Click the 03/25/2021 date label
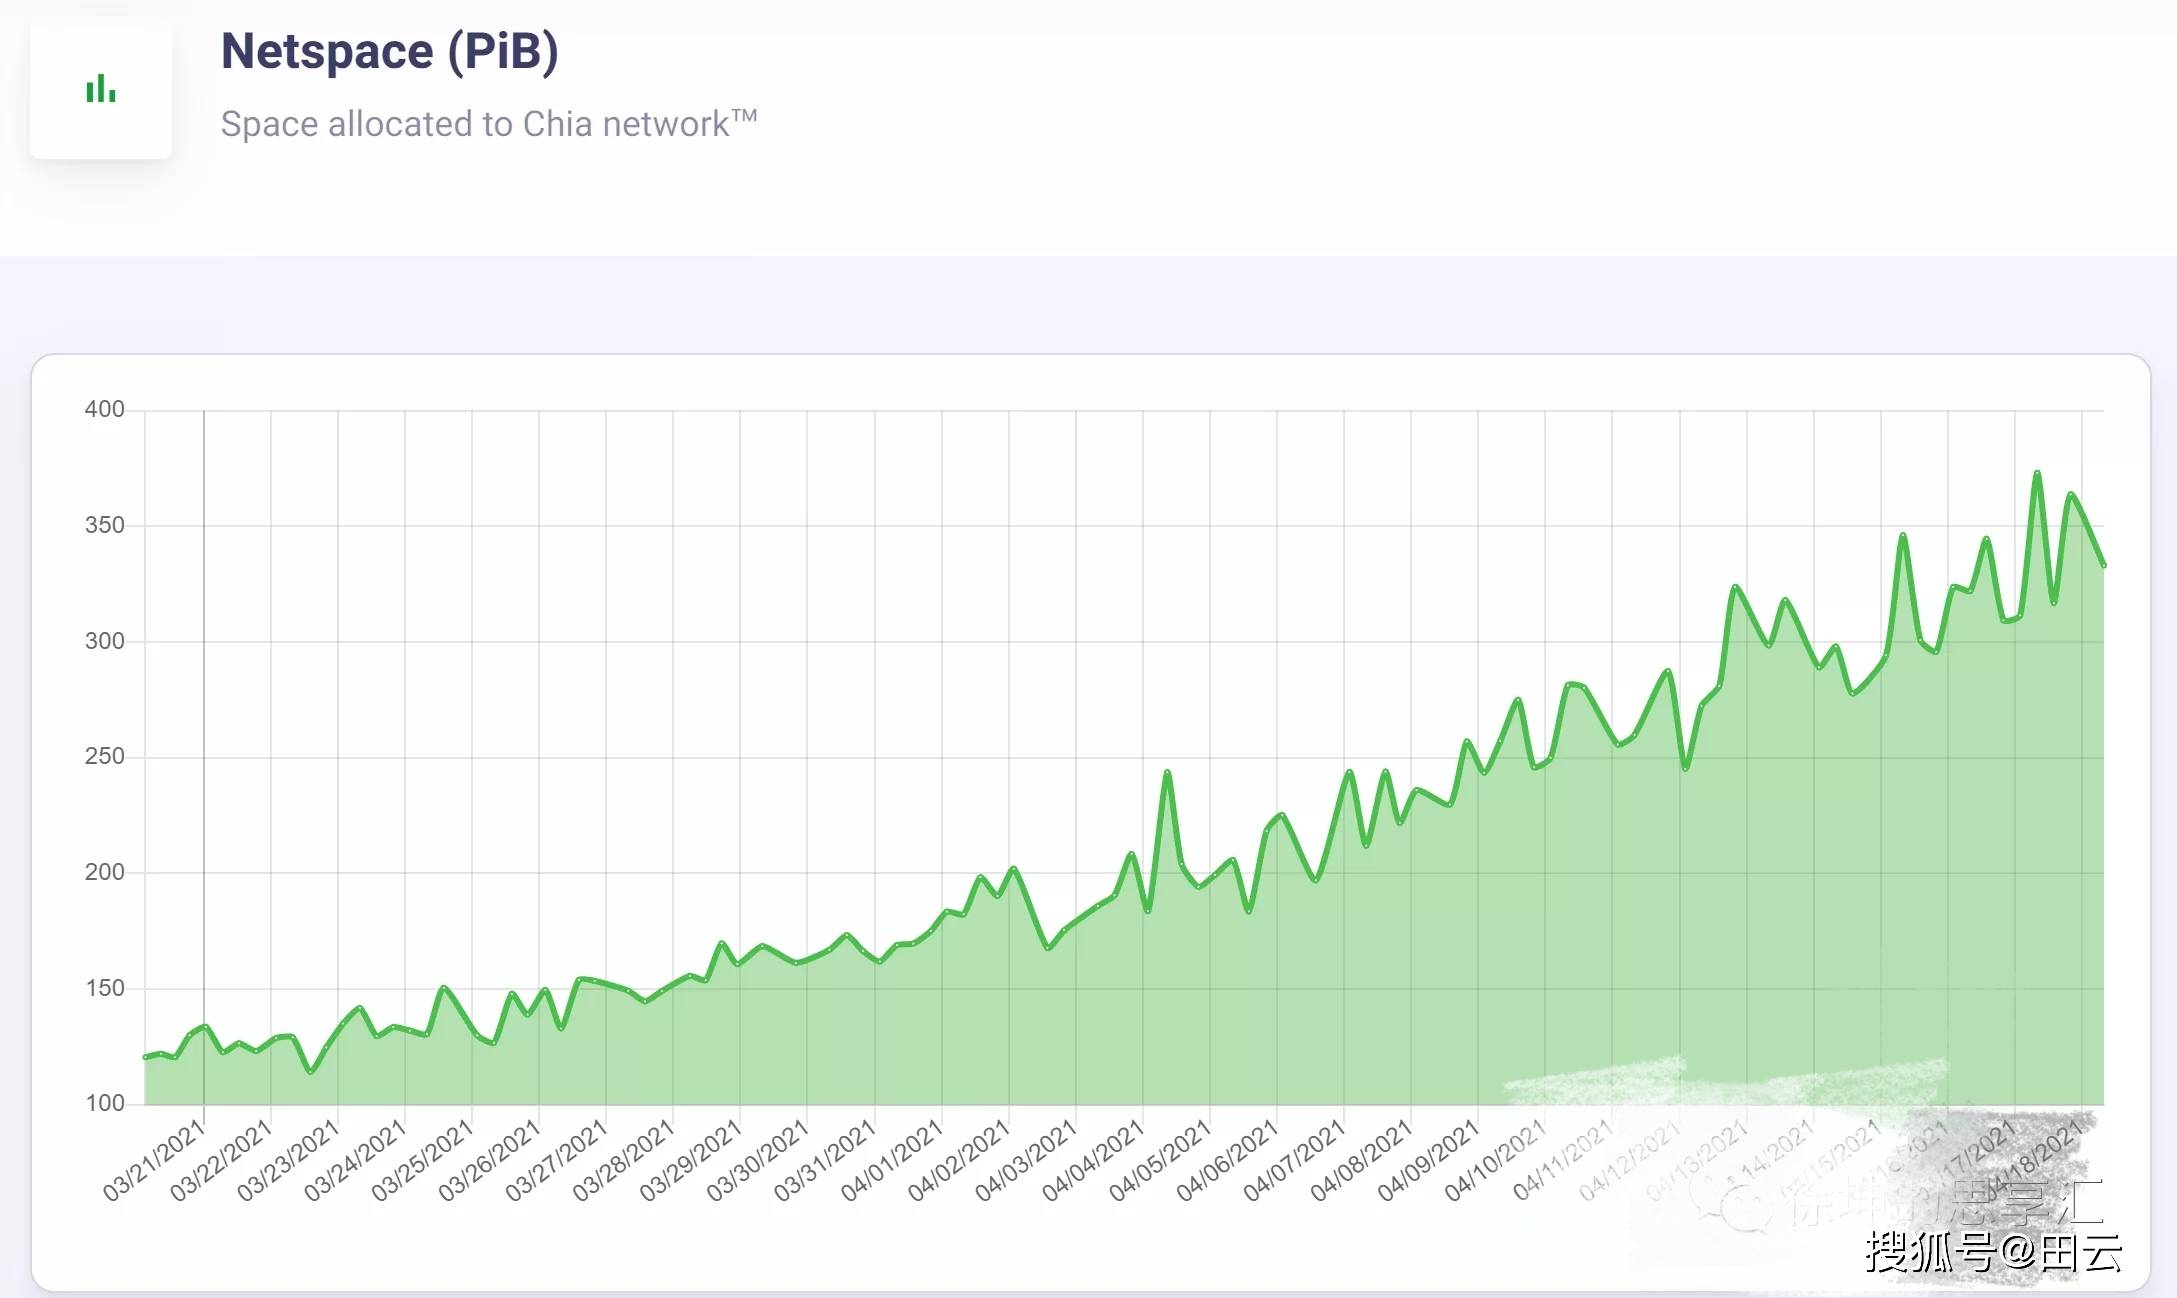 coord(422,1160)
